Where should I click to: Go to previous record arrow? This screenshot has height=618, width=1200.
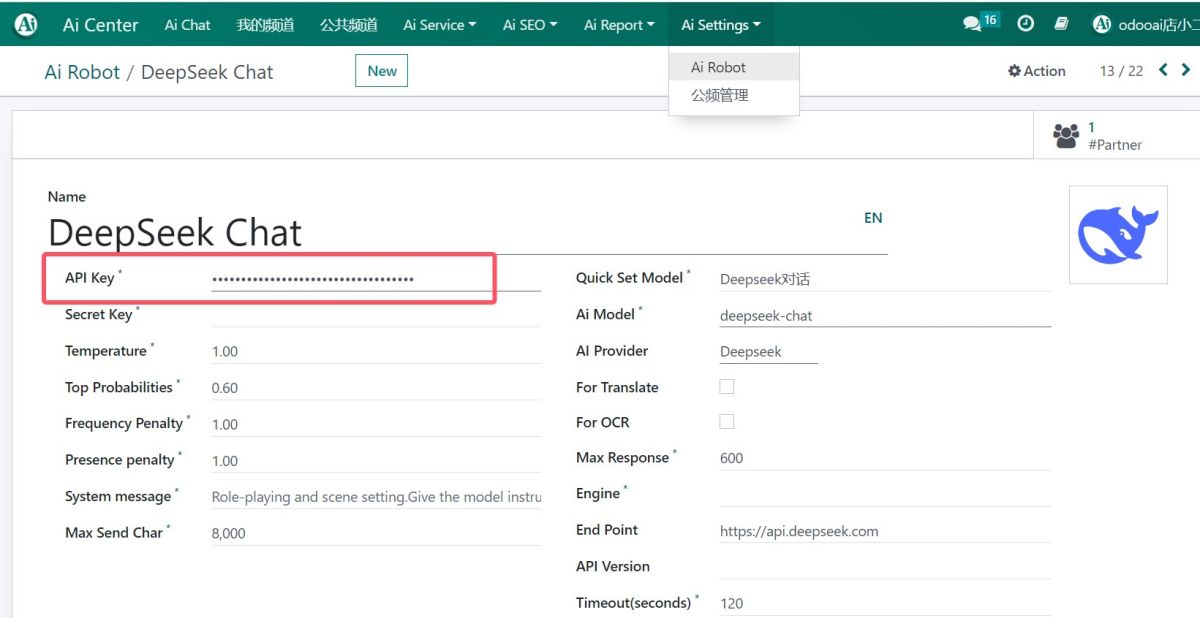tap(1163, 70)
